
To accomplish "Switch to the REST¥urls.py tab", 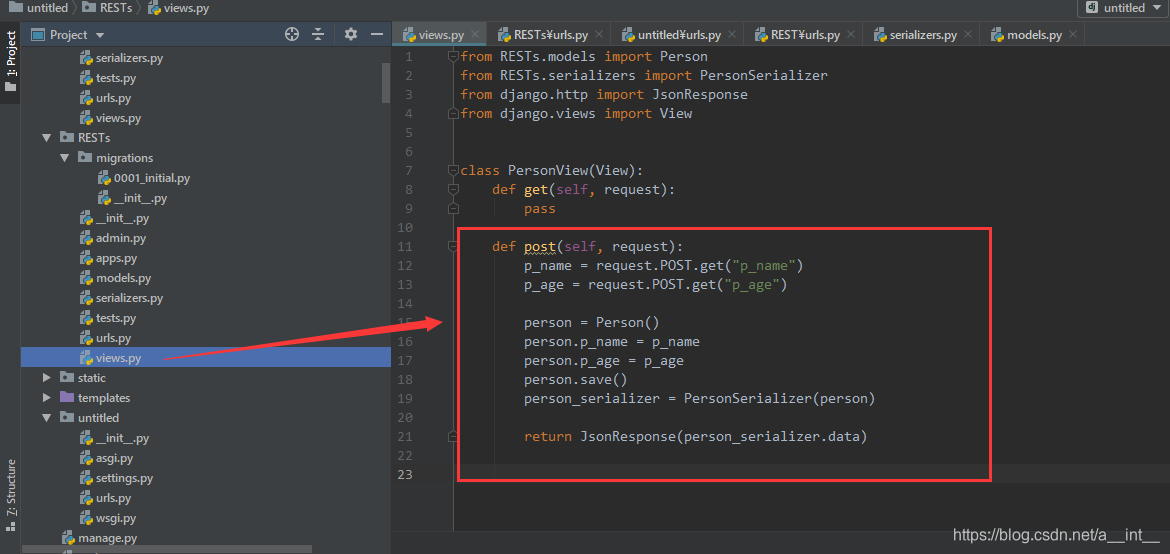I will pyautogui.click(x=806, y=34).
